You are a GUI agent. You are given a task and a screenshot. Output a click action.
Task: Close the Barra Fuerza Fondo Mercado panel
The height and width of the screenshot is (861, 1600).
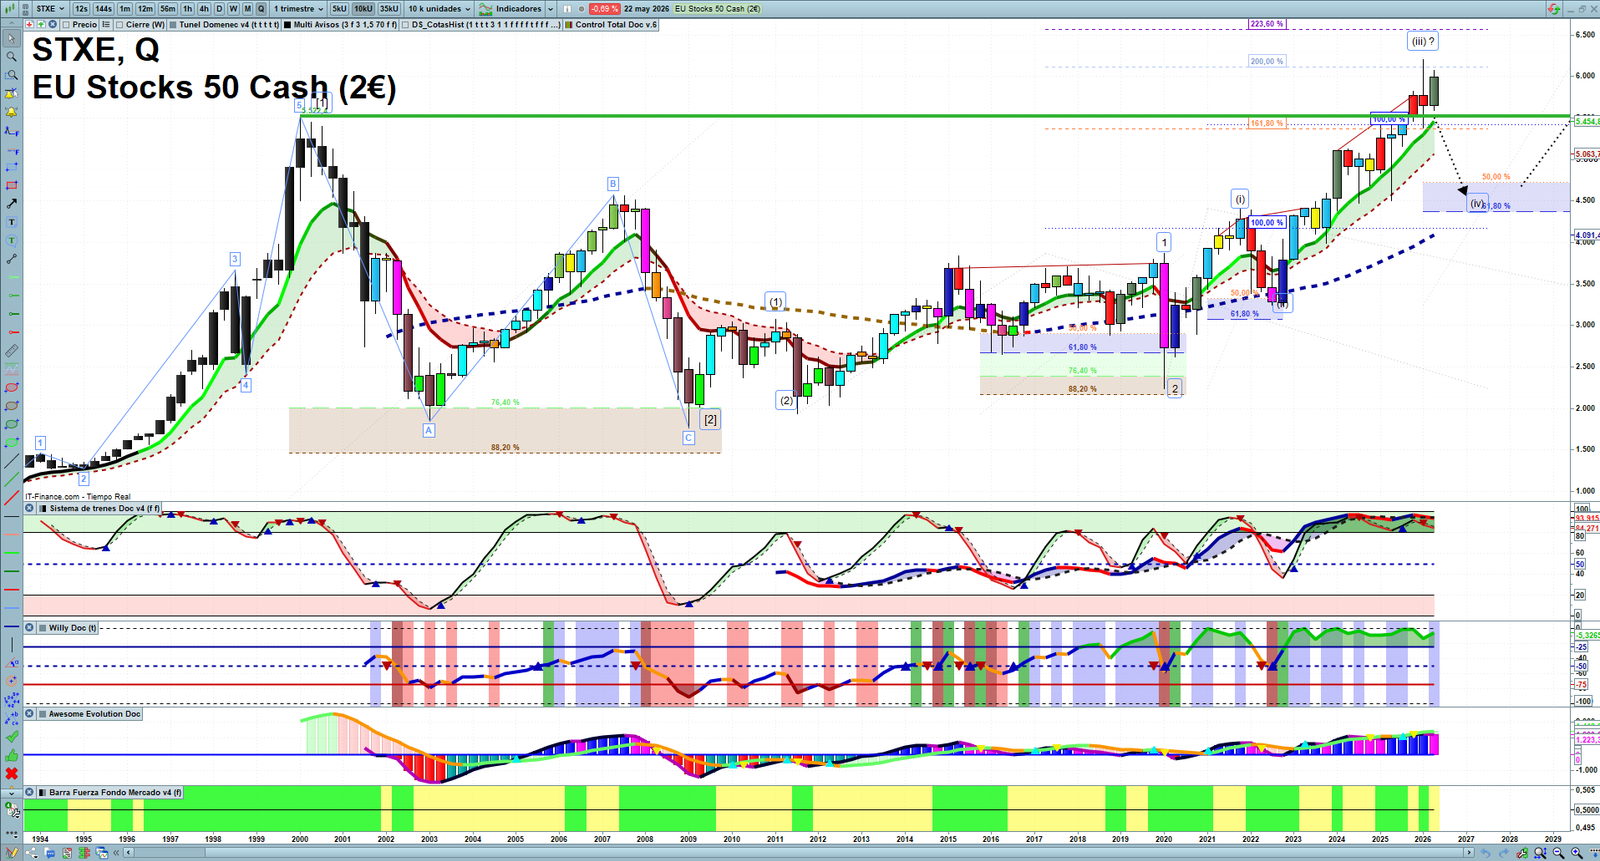point(29,792)
